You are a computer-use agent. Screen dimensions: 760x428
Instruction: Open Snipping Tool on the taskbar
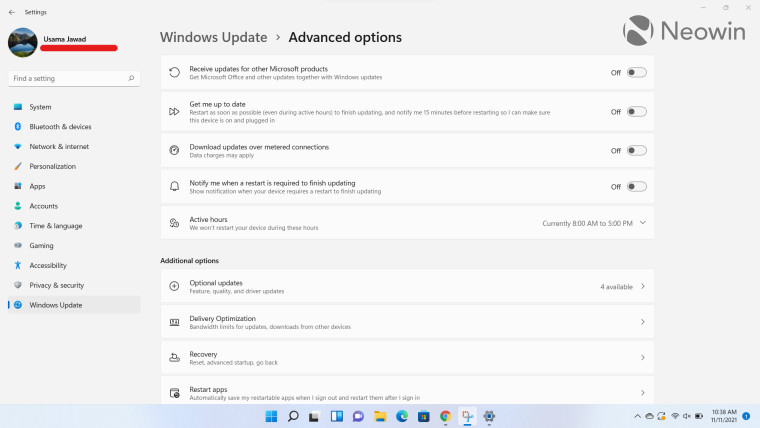click(467, 416)
